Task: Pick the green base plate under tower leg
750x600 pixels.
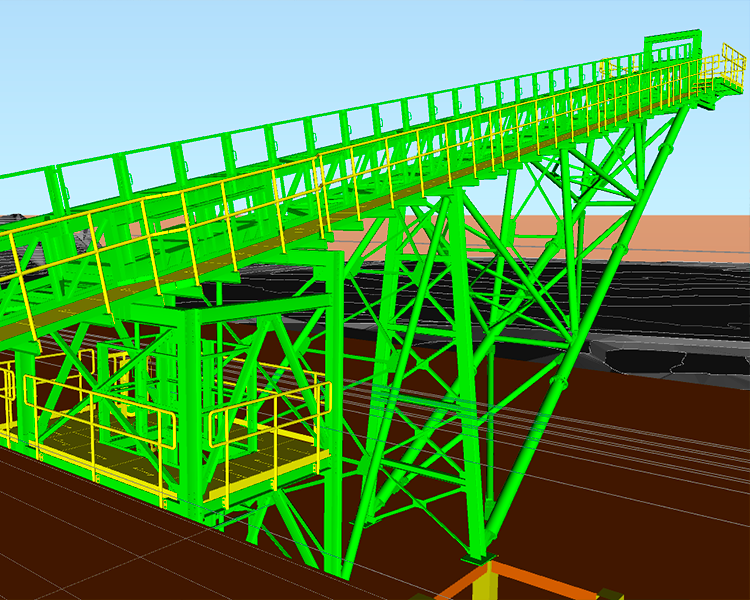Action: tap(478, 559)
